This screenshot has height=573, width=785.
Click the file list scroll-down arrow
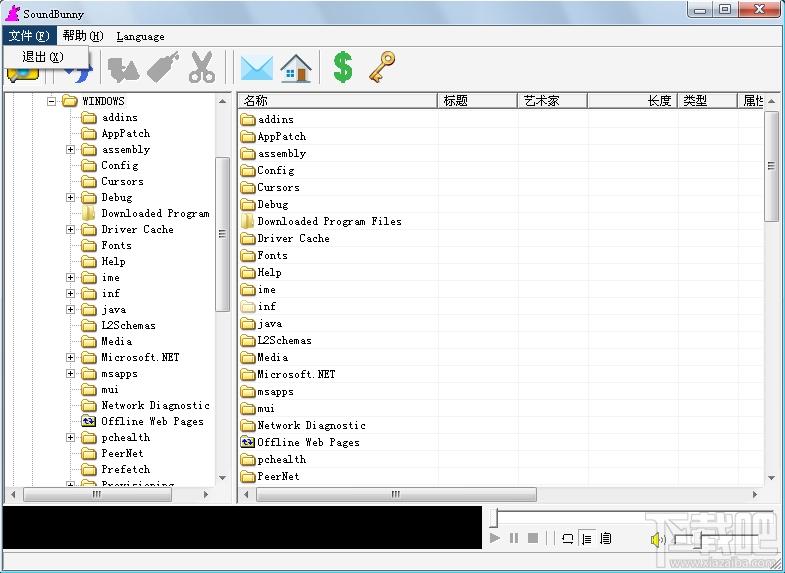771,478
